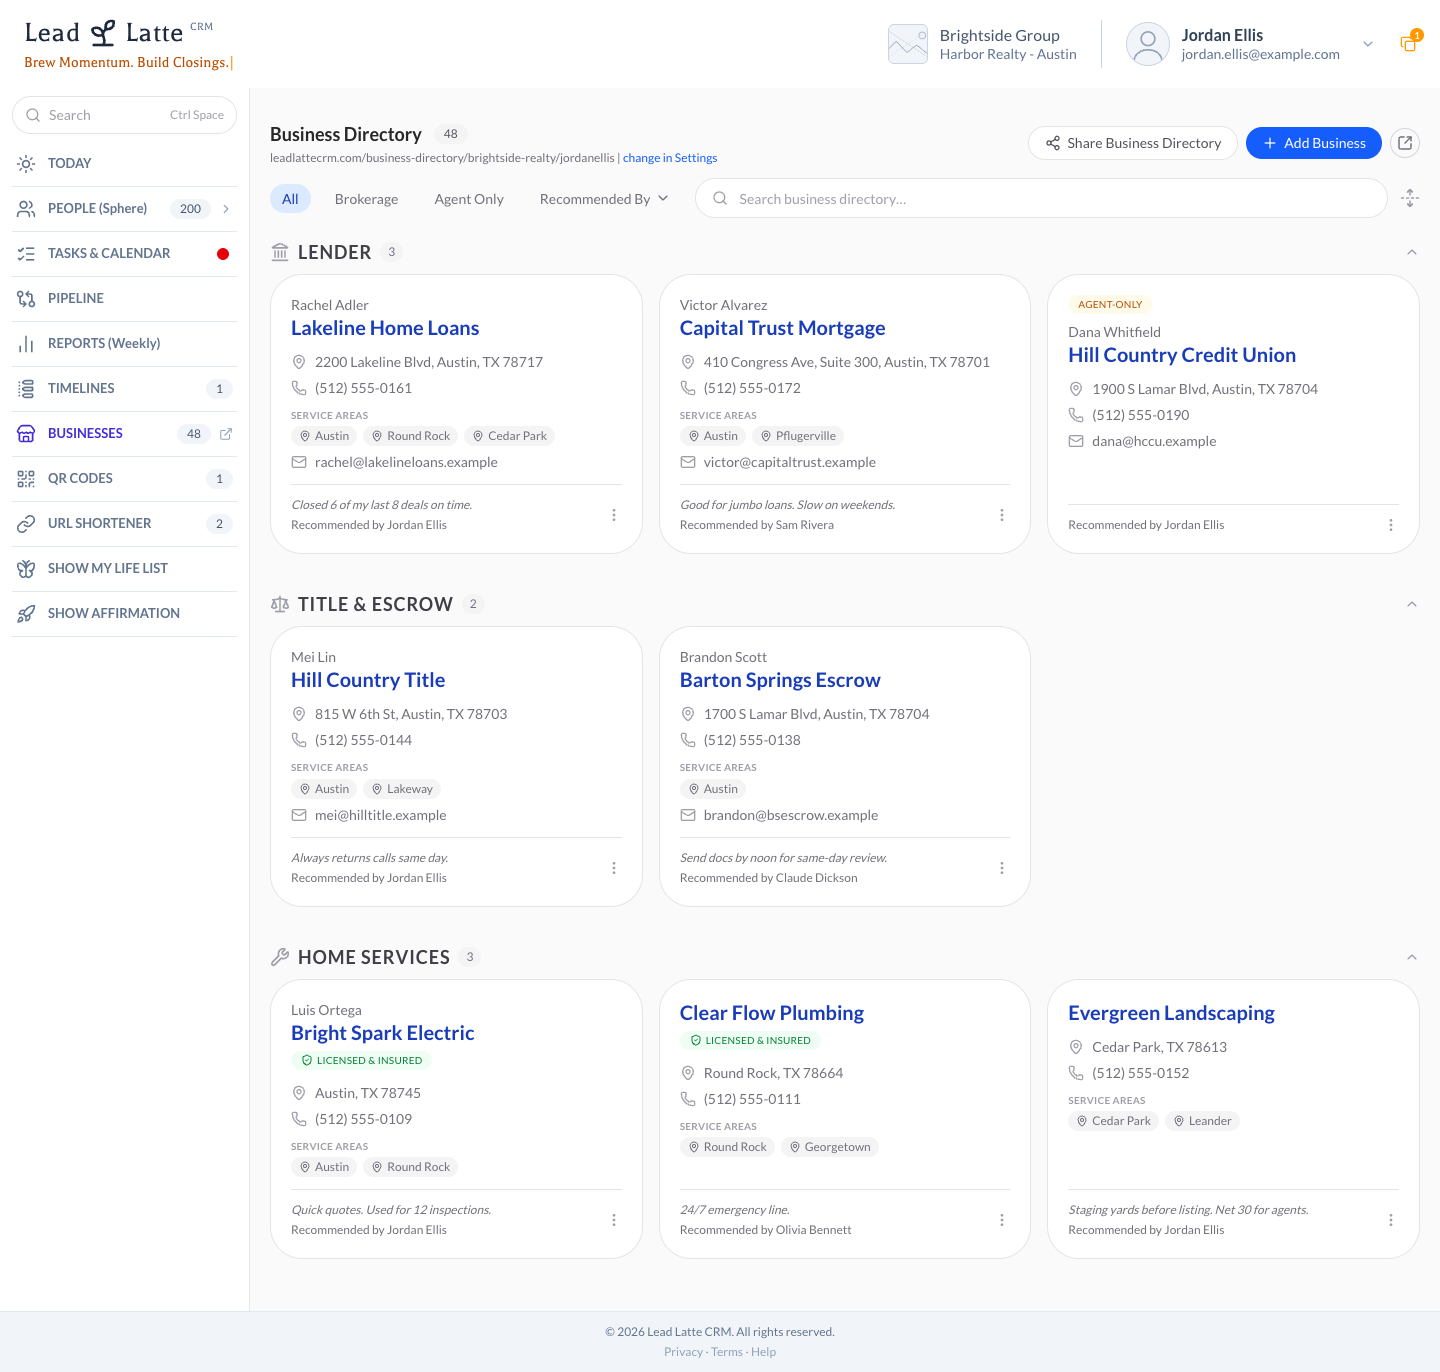Click the Help footer link
Viewport: 1440px width, 1372px height.
pos(763,1352)
